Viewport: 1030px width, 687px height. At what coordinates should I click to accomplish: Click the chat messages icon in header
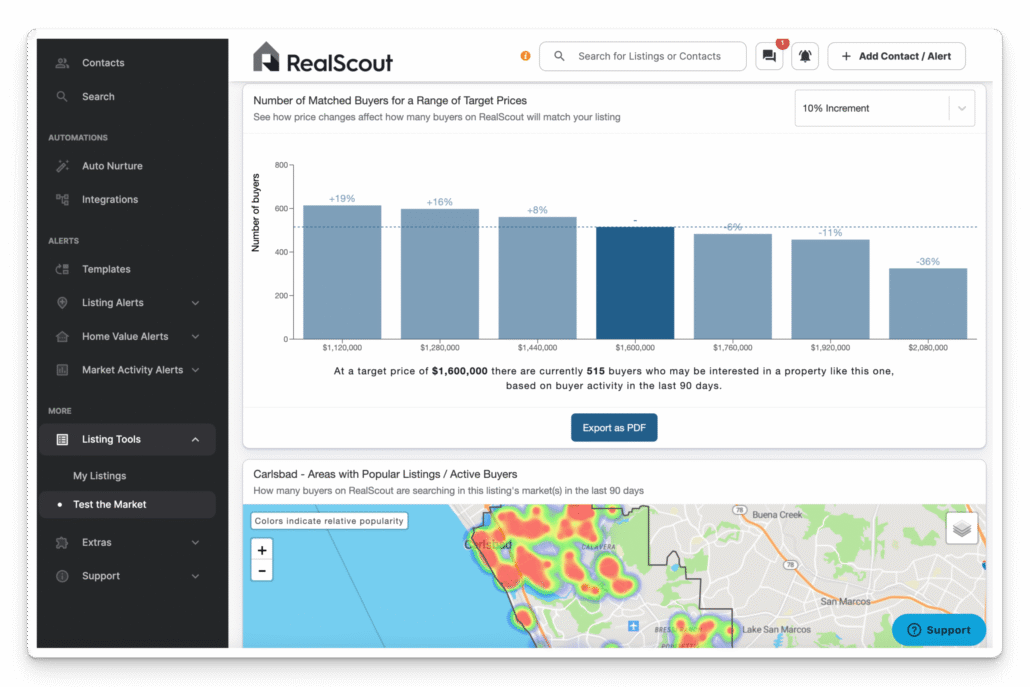(768, 57)
